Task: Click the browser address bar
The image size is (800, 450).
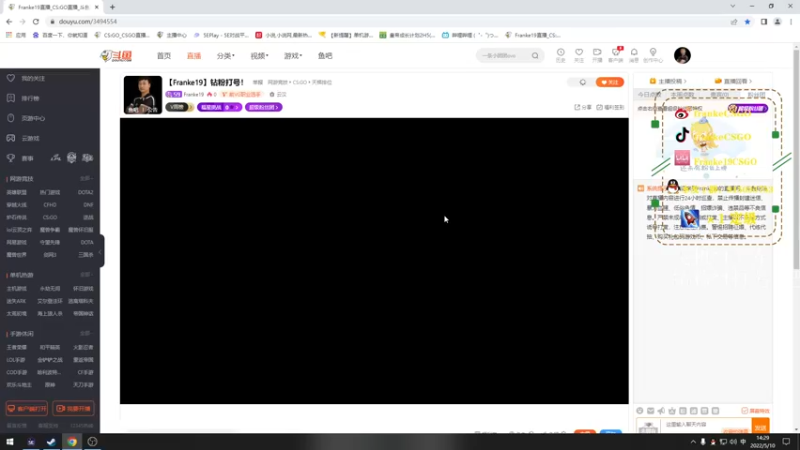Action: coord(388,21)
